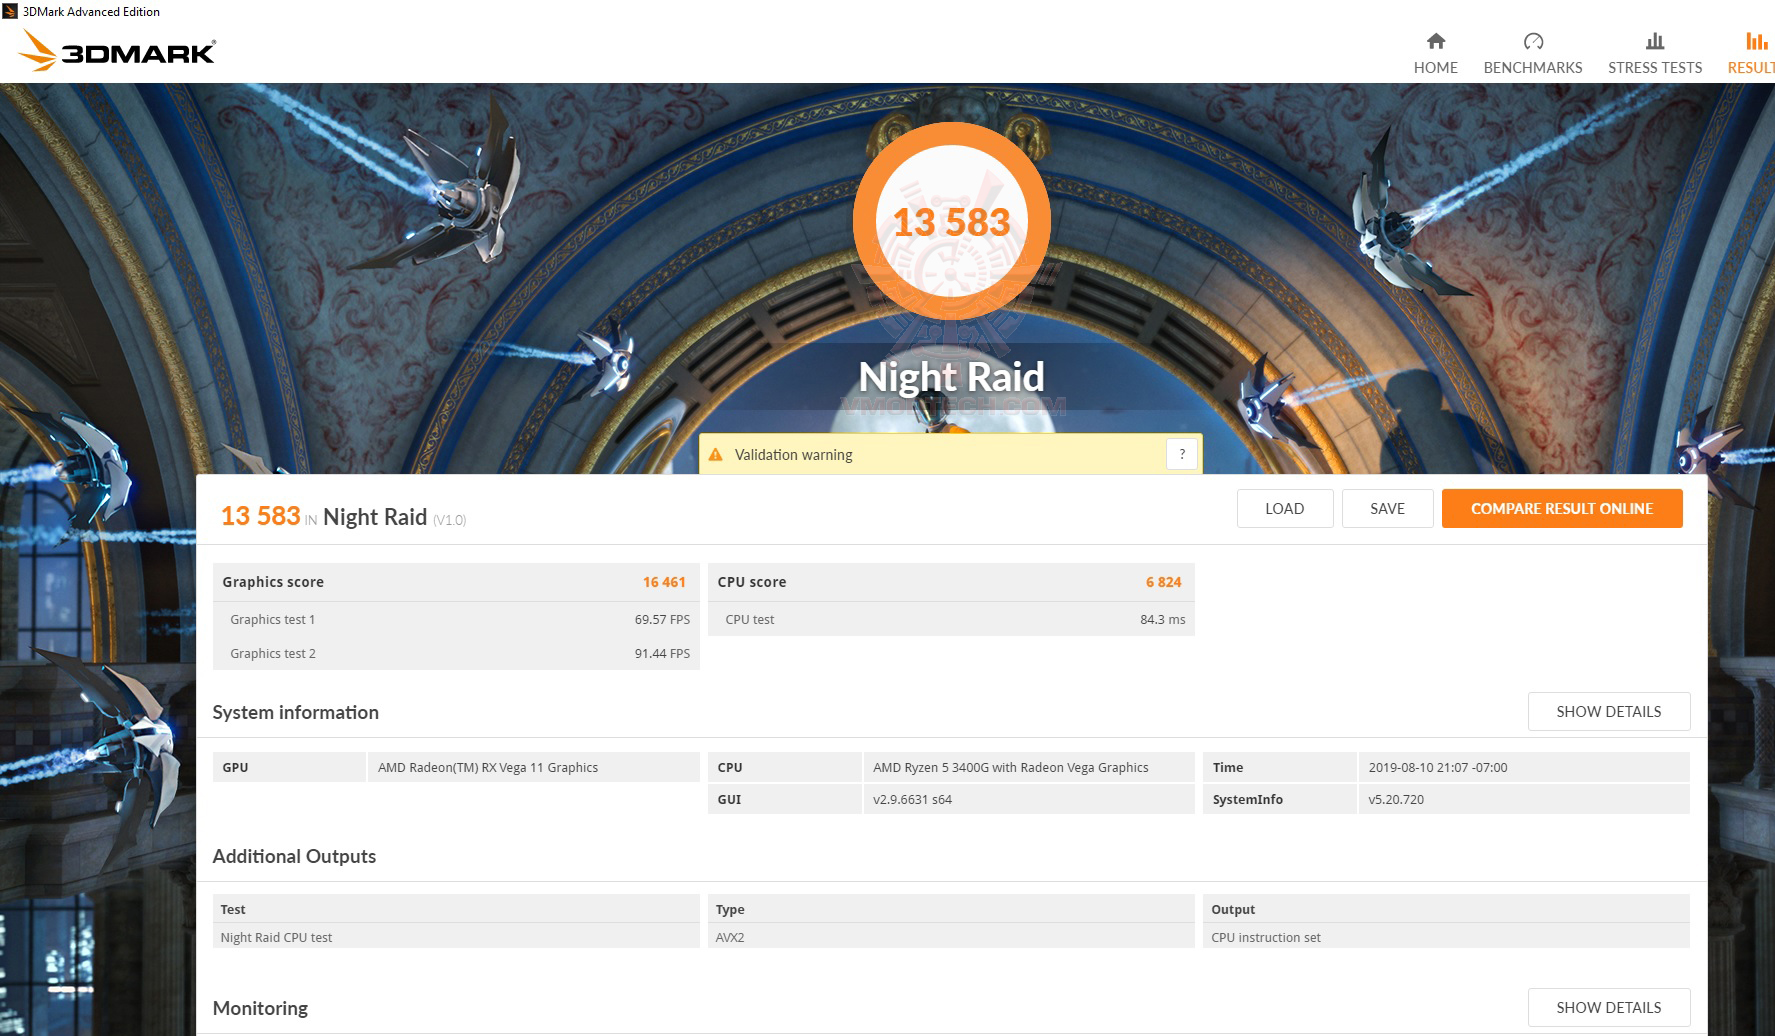Click the LOAD button
The height and width of the screenshot is (1036, 1775).
pyautogui.click(x=1285, y=508)
